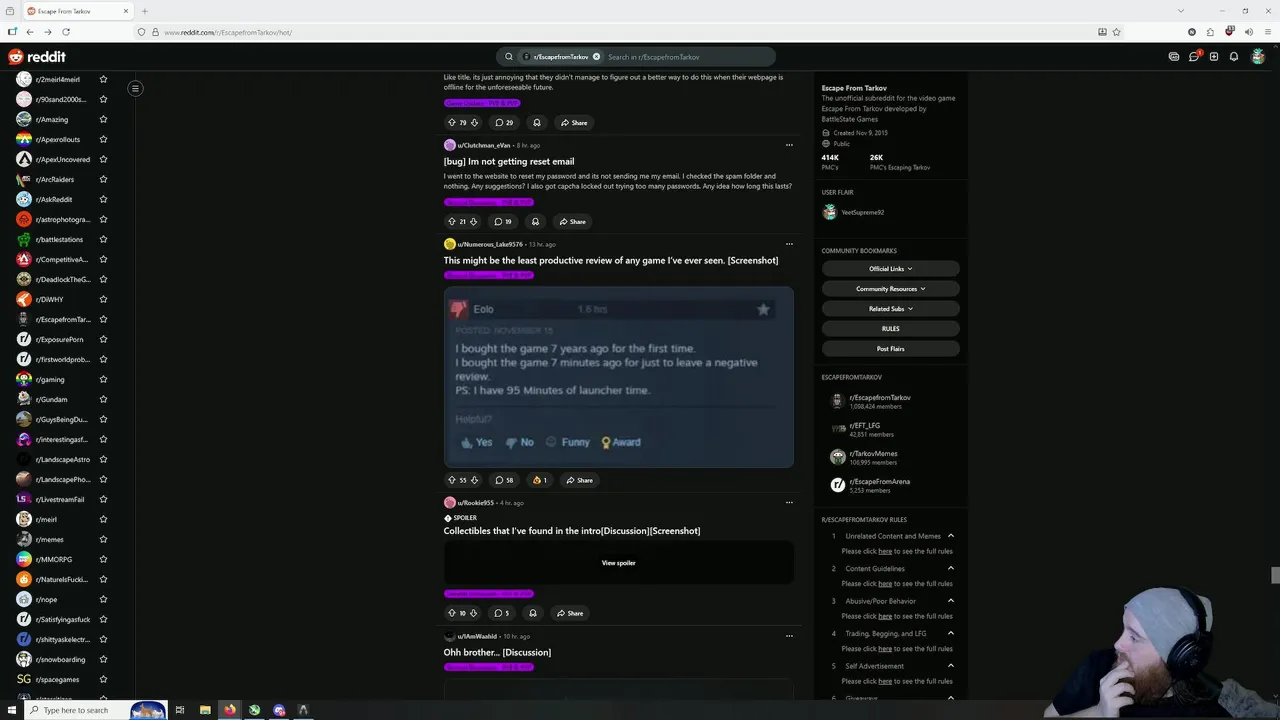Collapse rule 3 Abusive/Poor Behavior

click(x=950, y=601)
